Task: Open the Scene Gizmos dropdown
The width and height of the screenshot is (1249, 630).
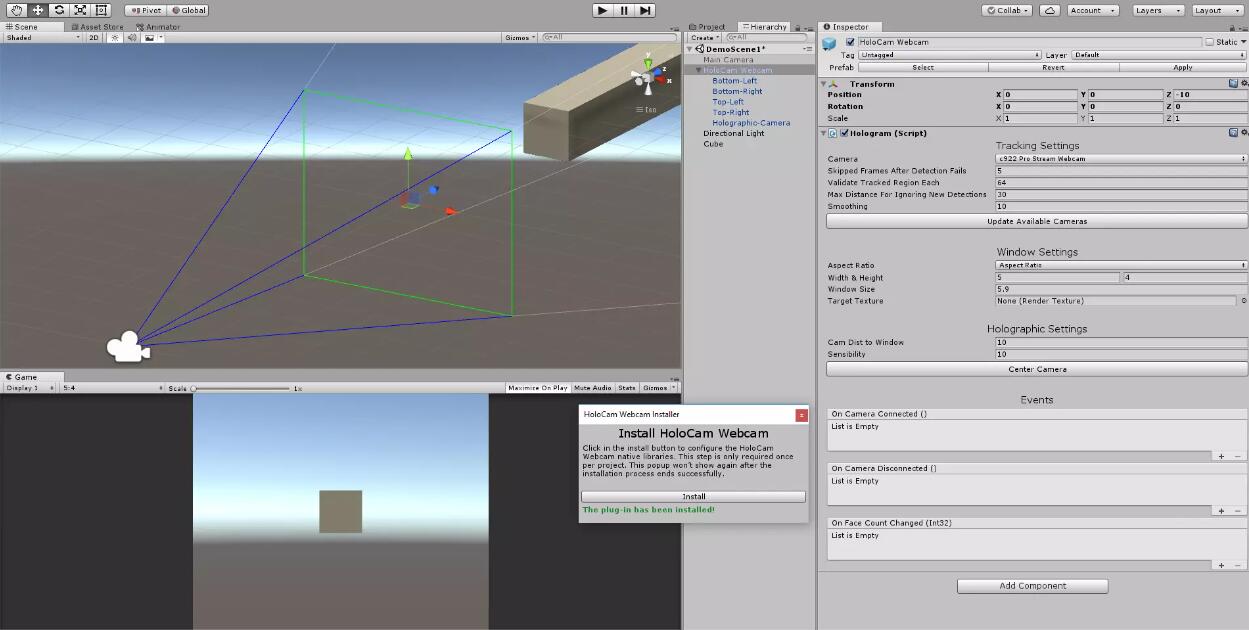Action: [520, 37]
